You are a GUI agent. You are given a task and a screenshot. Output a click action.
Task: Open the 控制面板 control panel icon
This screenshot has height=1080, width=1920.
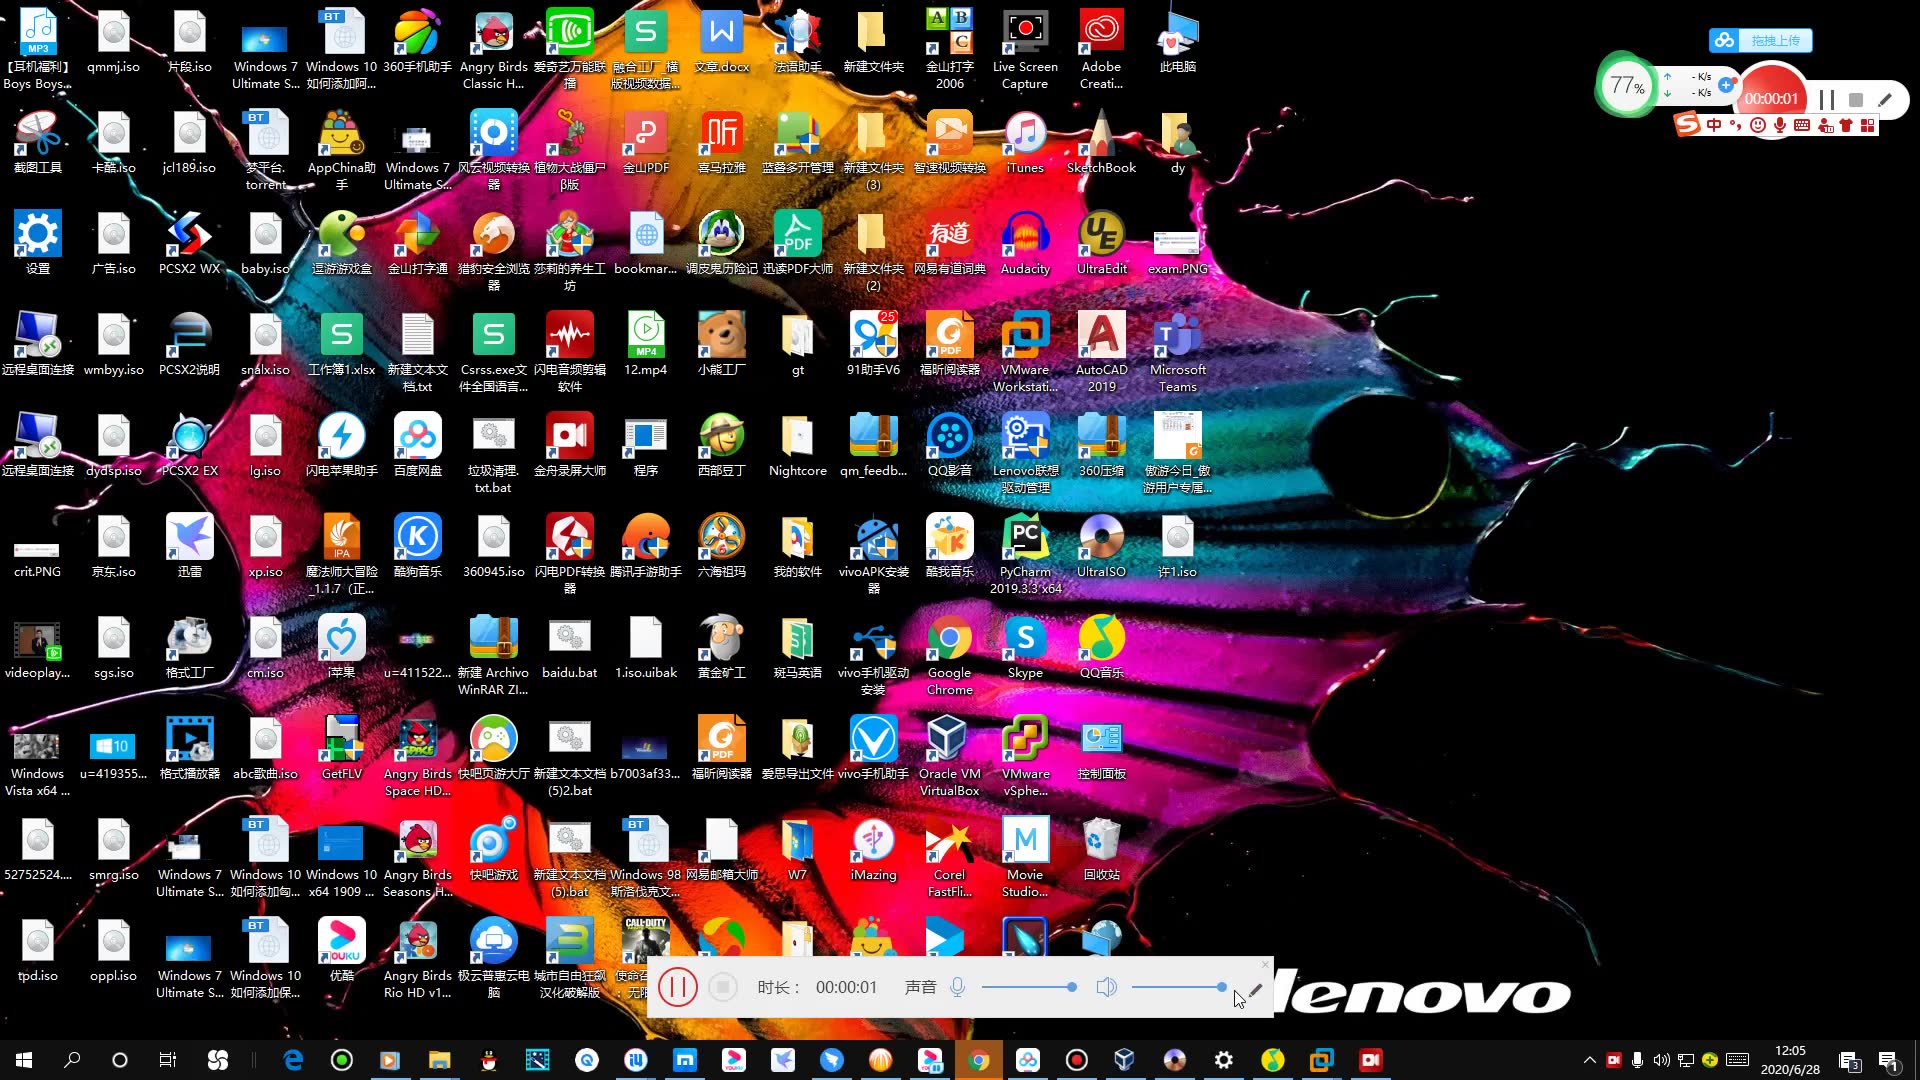(x=1101, y=749)
